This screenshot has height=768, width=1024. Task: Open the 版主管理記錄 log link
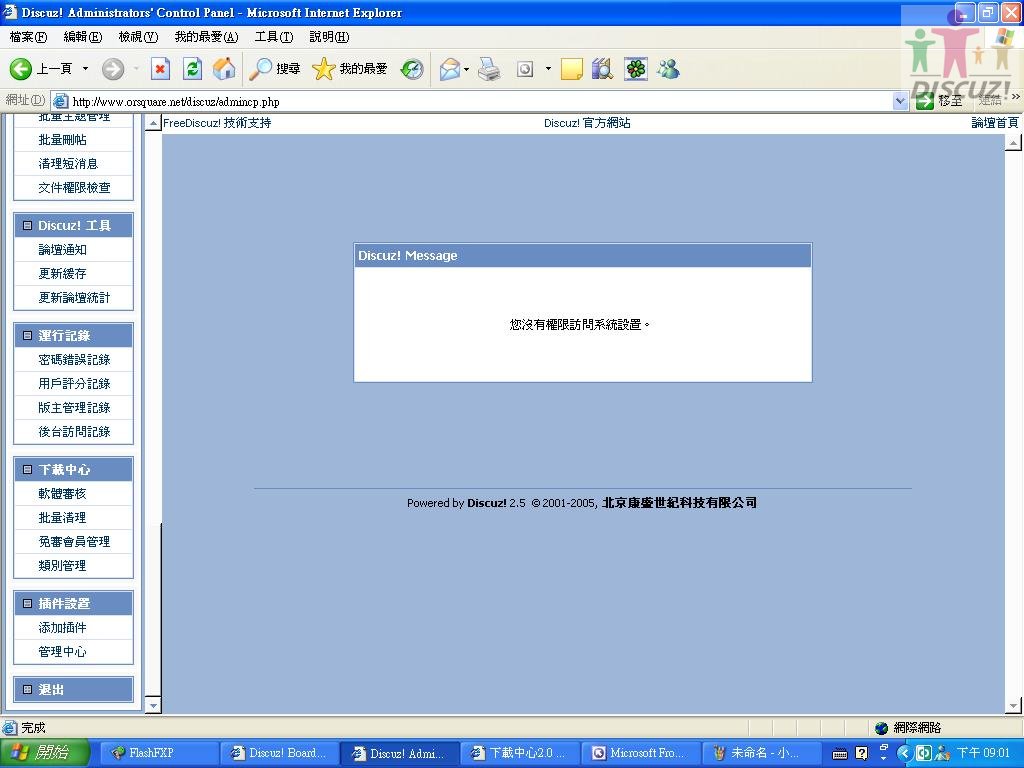tap(74, 408)
